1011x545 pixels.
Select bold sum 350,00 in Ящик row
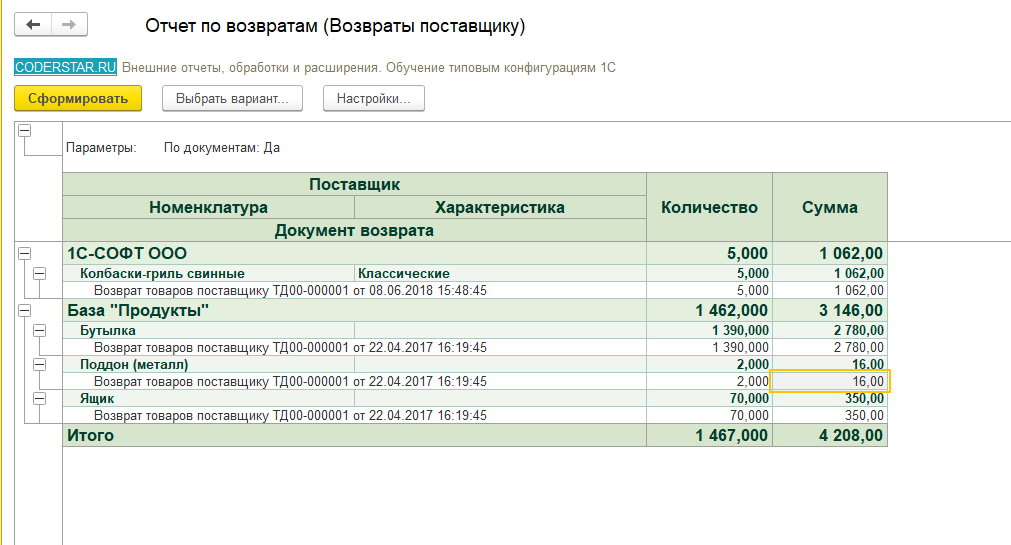point(830,399)
